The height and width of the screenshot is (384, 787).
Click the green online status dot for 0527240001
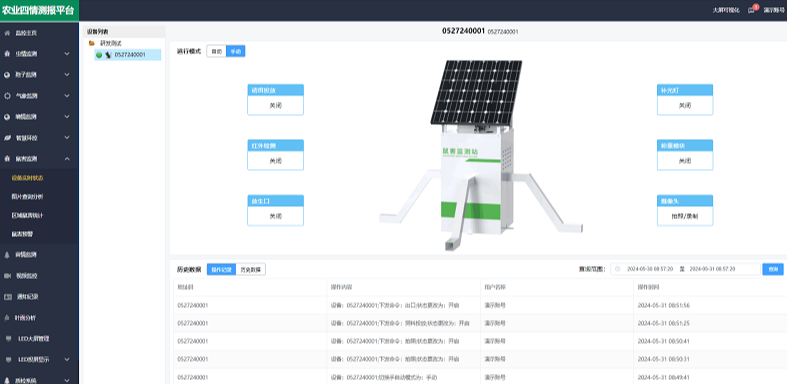coord(99,55)
